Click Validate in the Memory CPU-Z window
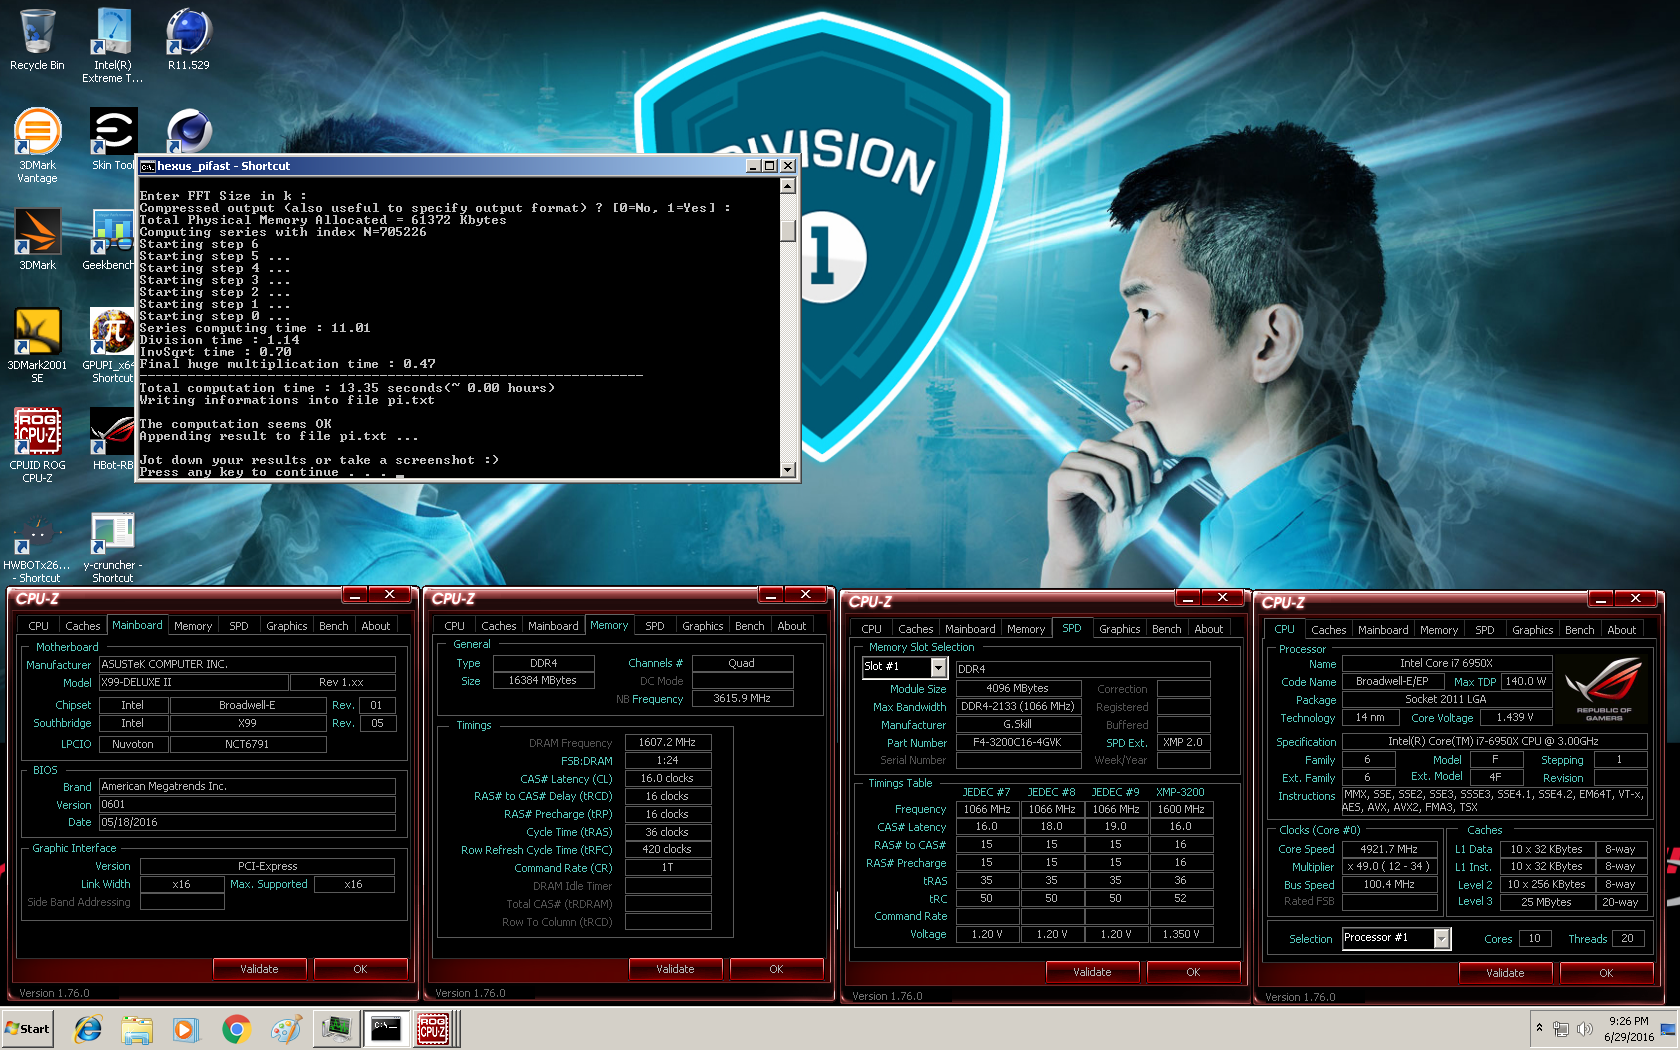This screenshot has height=1050, width=1680. coord(675,969)
